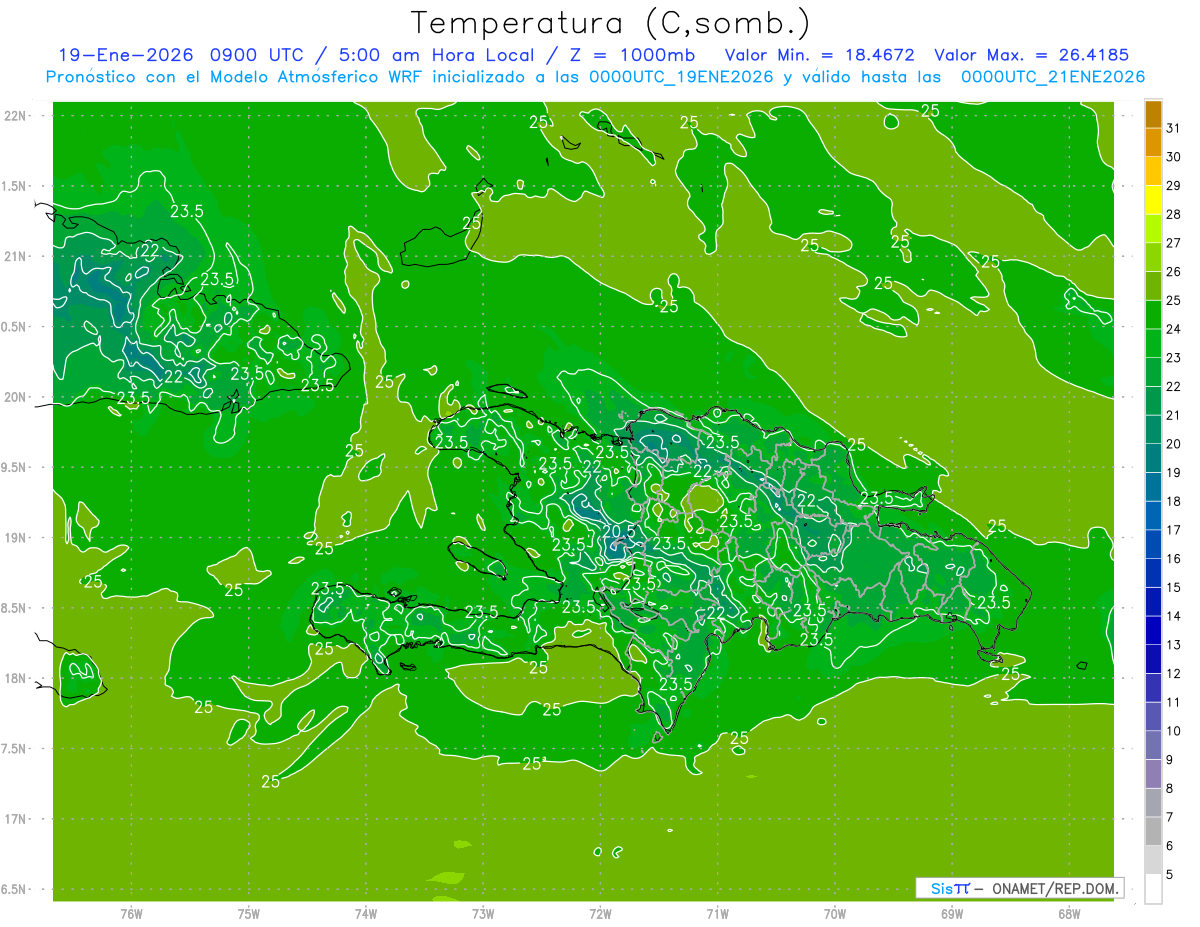Select '0000UTC_21ENE2026' valid-until timestamp
This screenshot has height=927, width=1200.
click(x=1052, y=77)
